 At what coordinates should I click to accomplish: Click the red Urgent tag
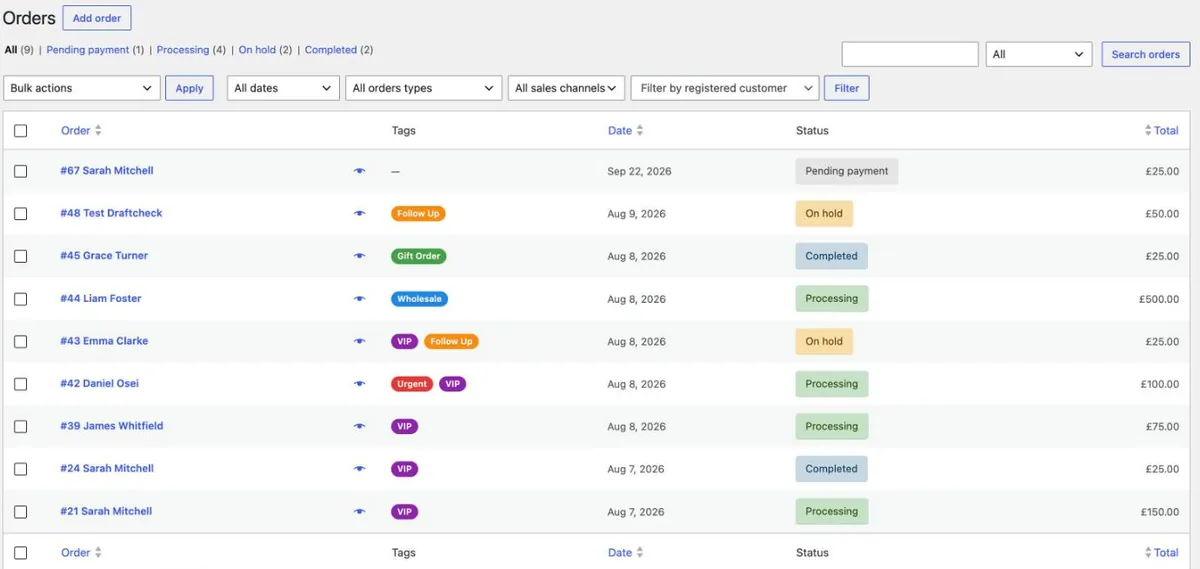pos(412,384)
